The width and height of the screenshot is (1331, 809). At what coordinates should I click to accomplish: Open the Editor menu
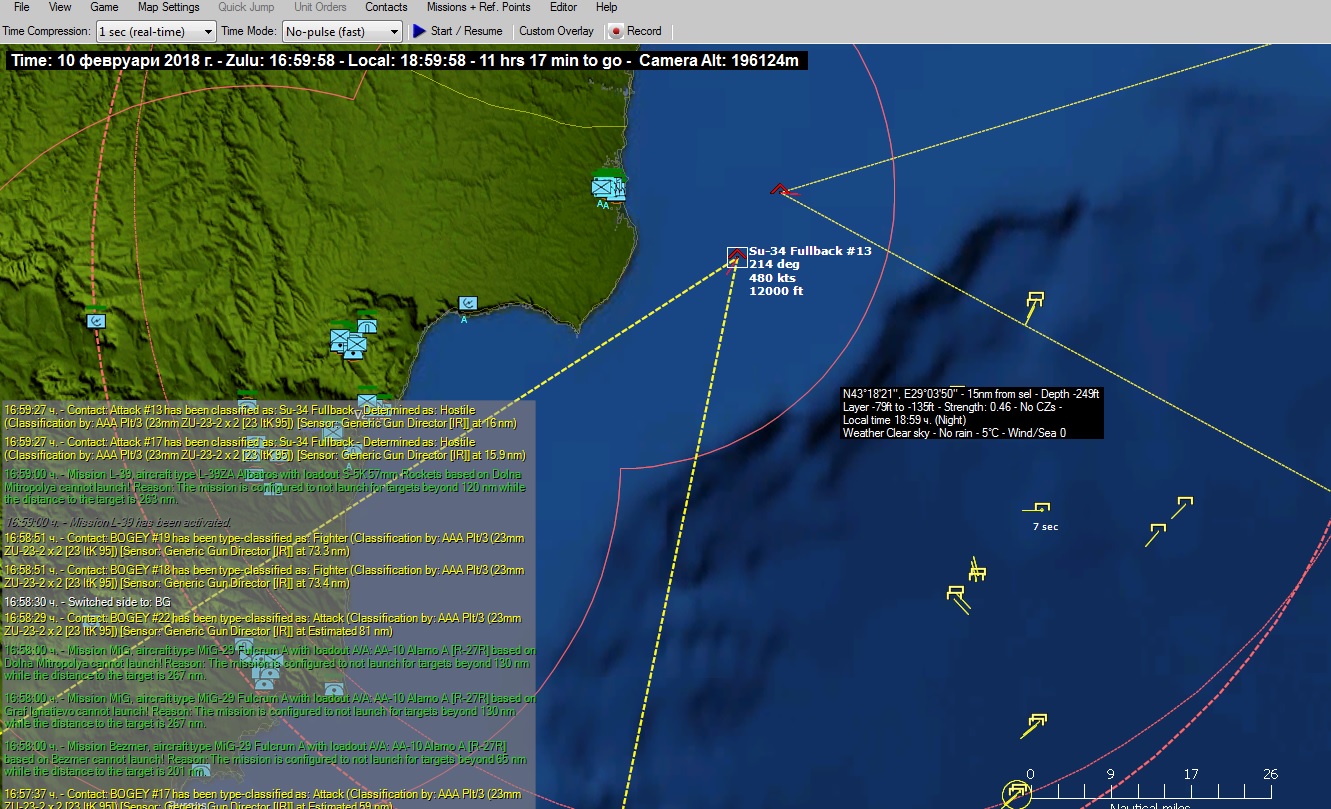[x=563, y=7]
